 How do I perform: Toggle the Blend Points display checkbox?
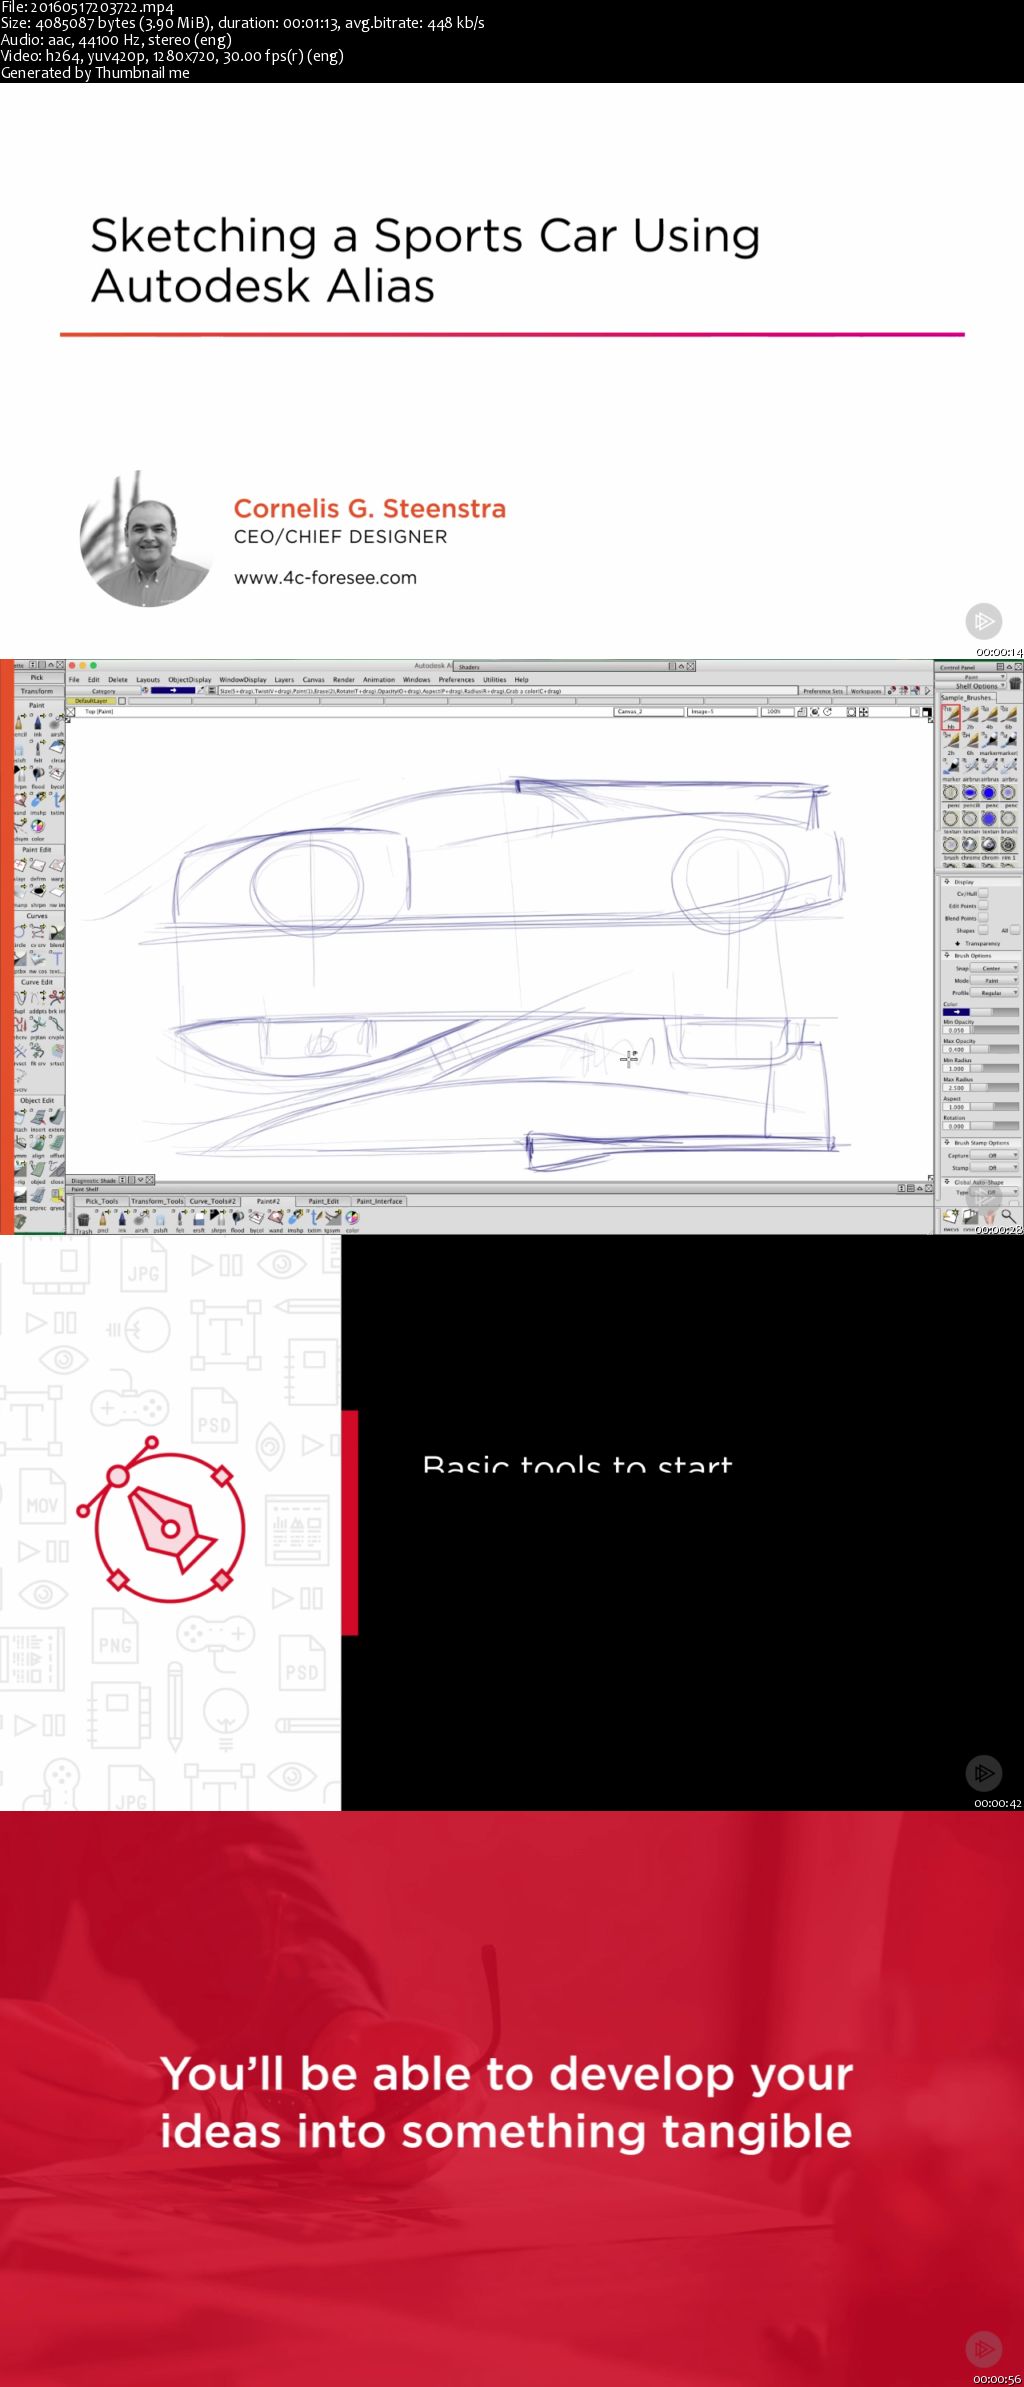(x=983, y=917)
